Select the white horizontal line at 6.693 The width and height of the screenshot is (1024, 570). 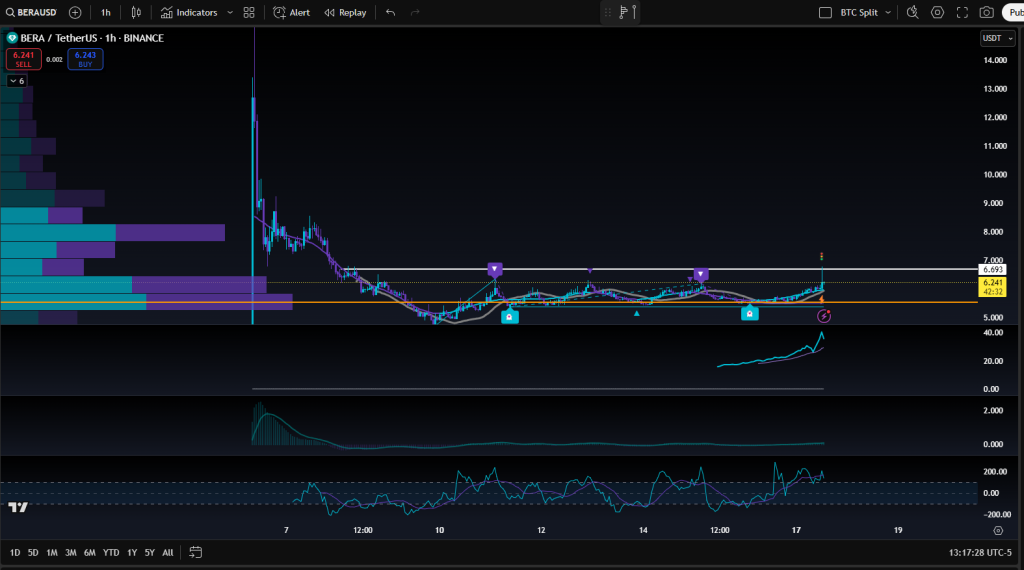pos(660,269)
